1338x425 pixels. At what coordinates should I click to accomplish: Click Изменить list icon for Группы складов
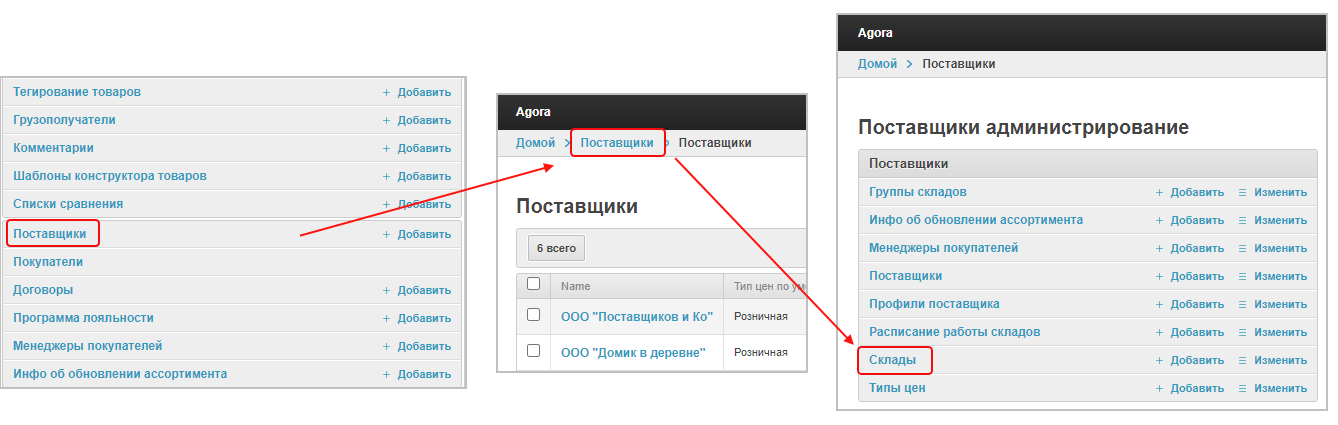click(x=1242, y=192)
